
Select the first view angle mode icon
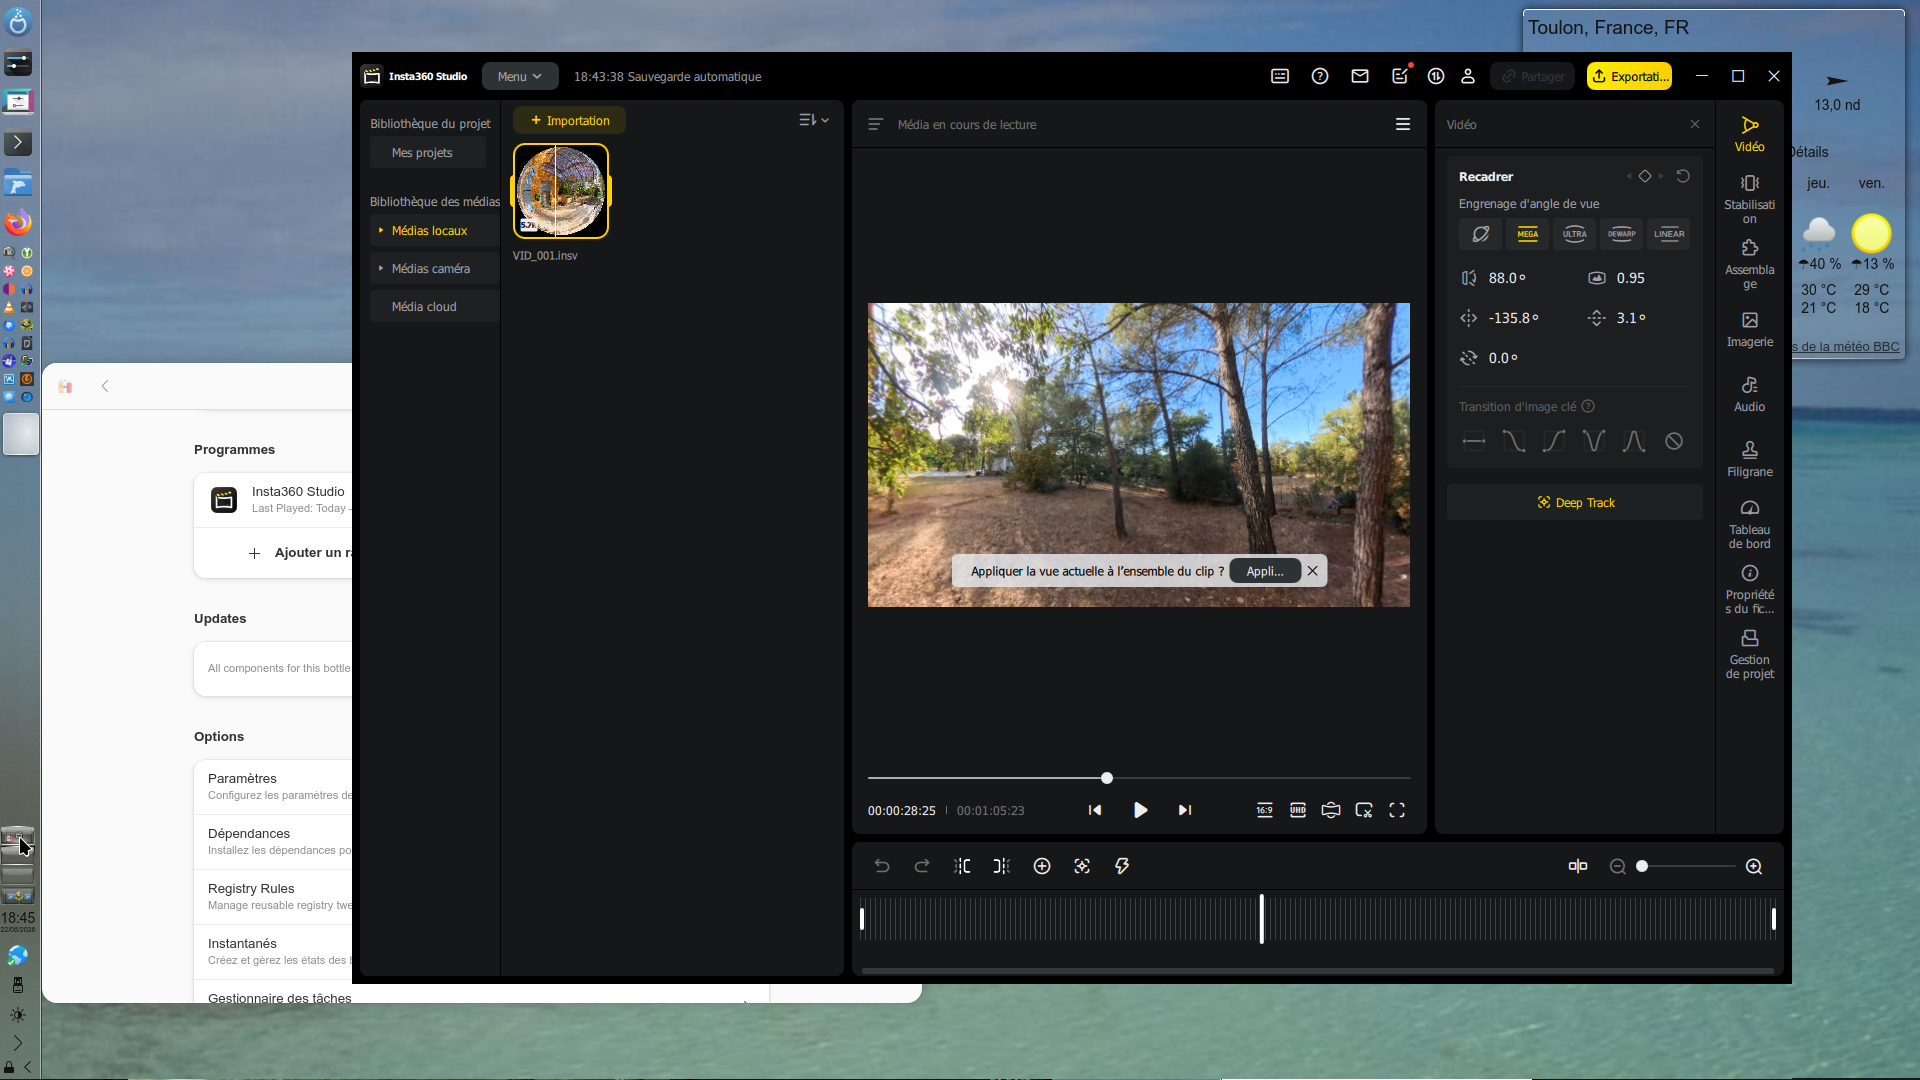[x=1481, y=234]
